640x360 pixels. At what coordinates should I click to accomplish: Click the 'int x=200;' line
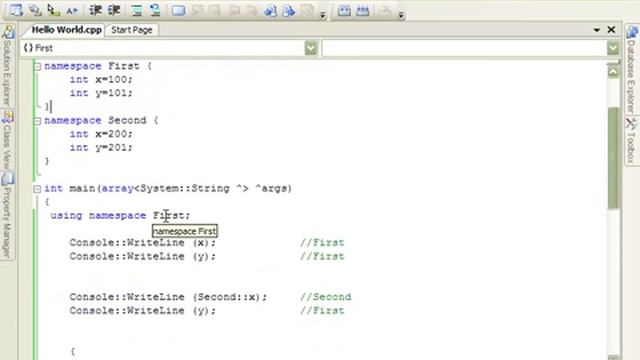(101, 134)
